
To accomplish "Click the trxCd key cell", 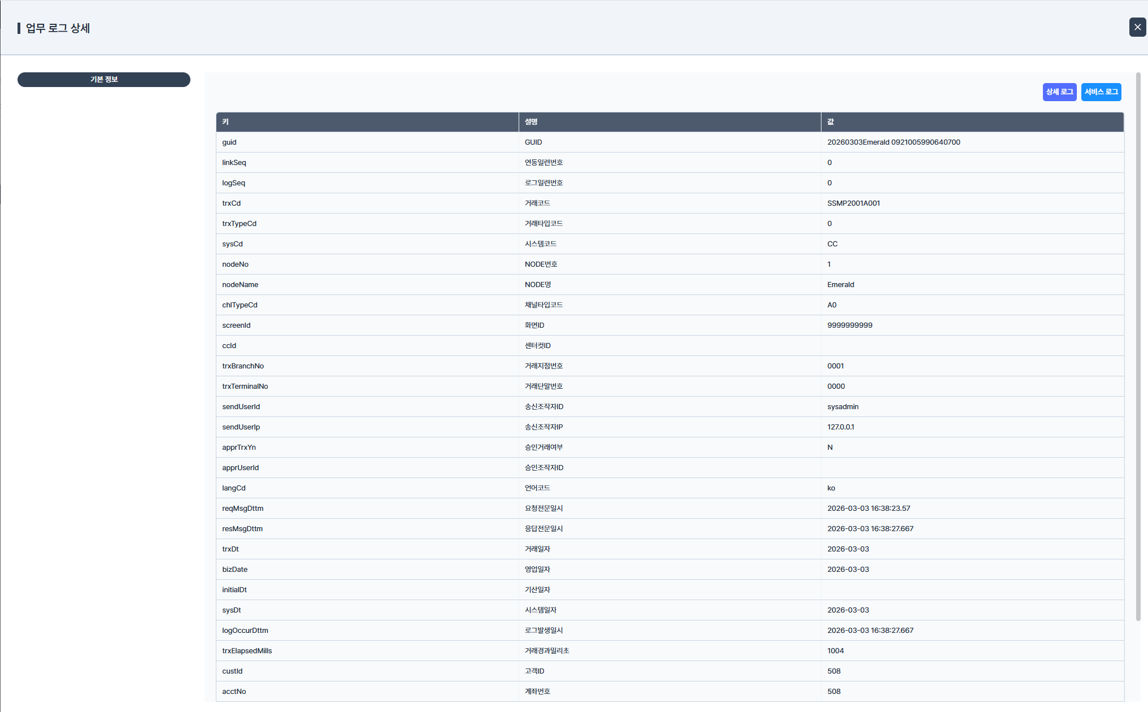I will click(367, 203).
